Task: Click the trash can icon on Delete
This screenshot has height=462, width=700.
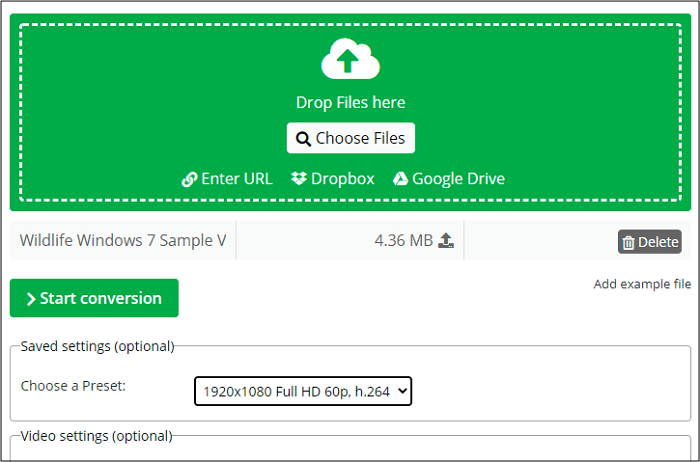Action: (x=628, y=242)
